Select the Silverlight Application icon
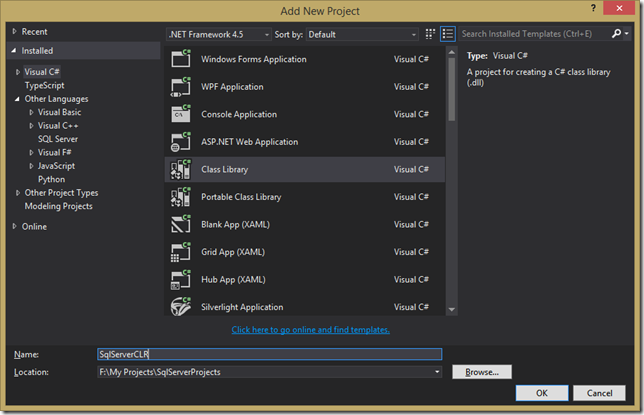This screenshot has height=415, width=644. pos(181,307)
